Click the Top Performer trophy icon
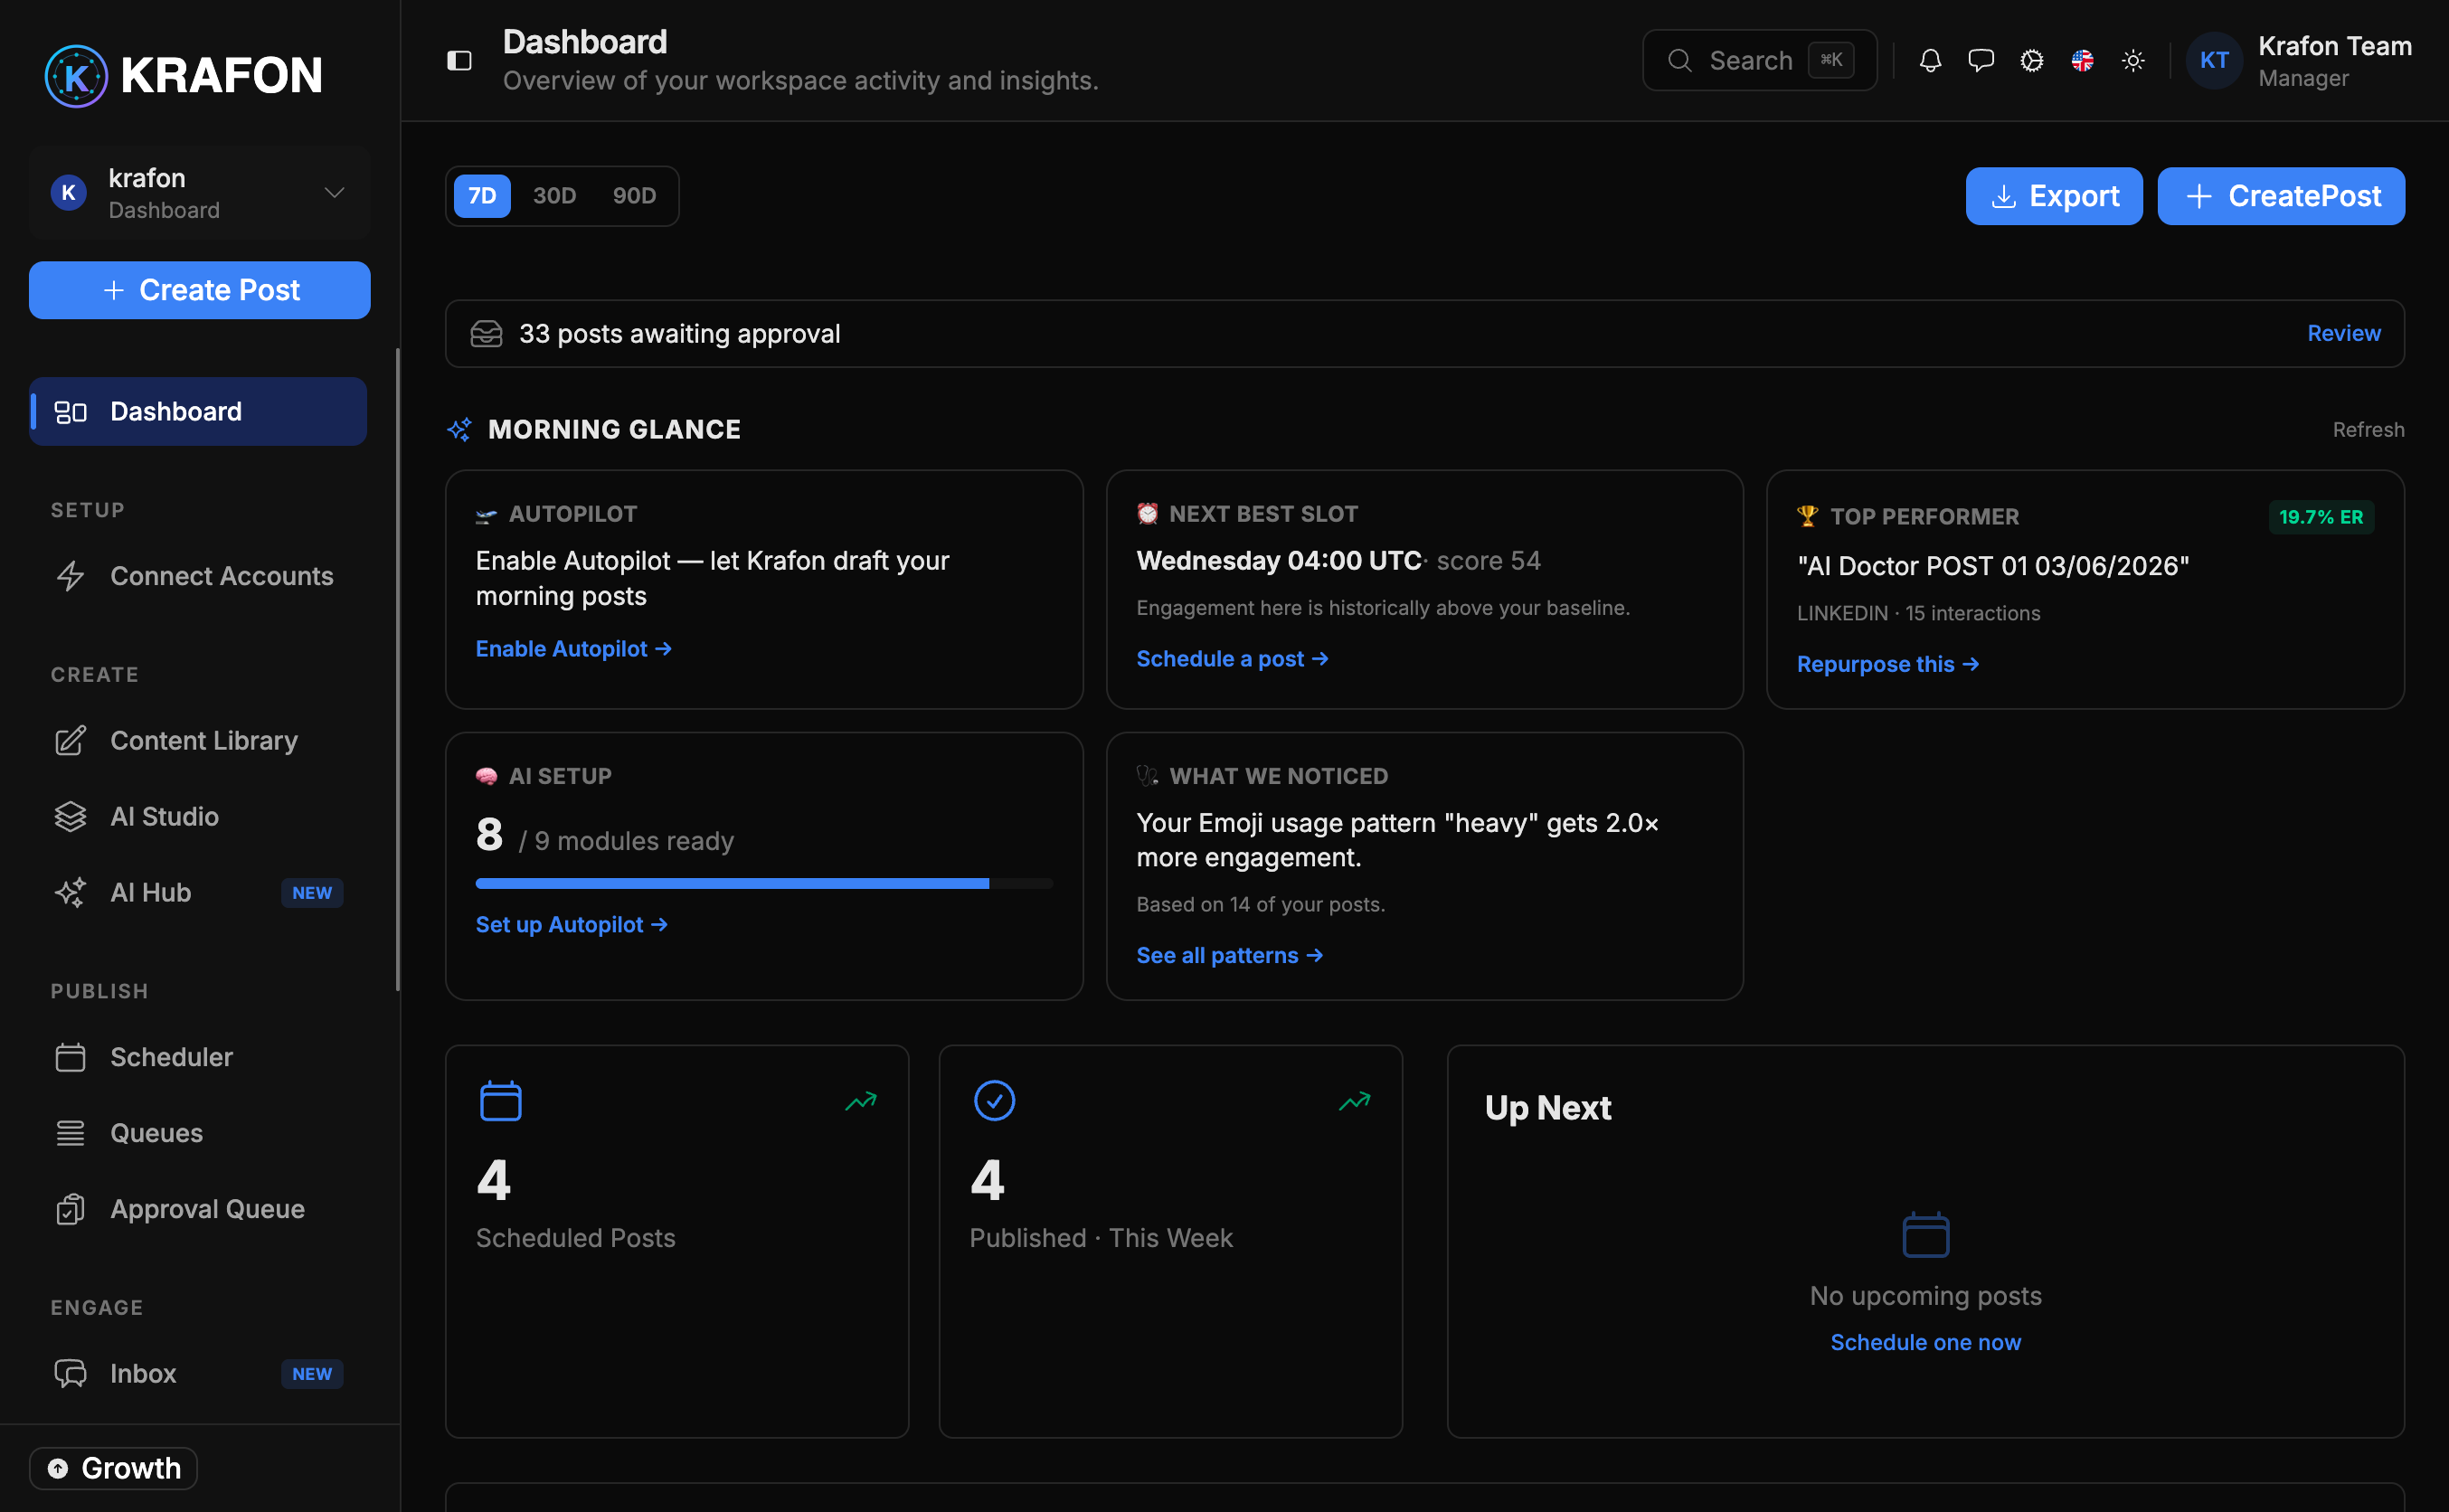 click(x=1808, y=517)
